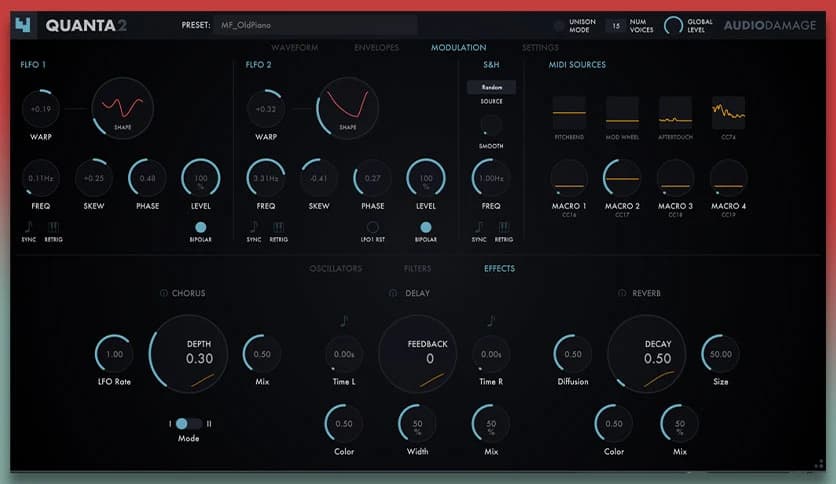
Task: Click the Pitchbend source display
Action: (569, 112)
